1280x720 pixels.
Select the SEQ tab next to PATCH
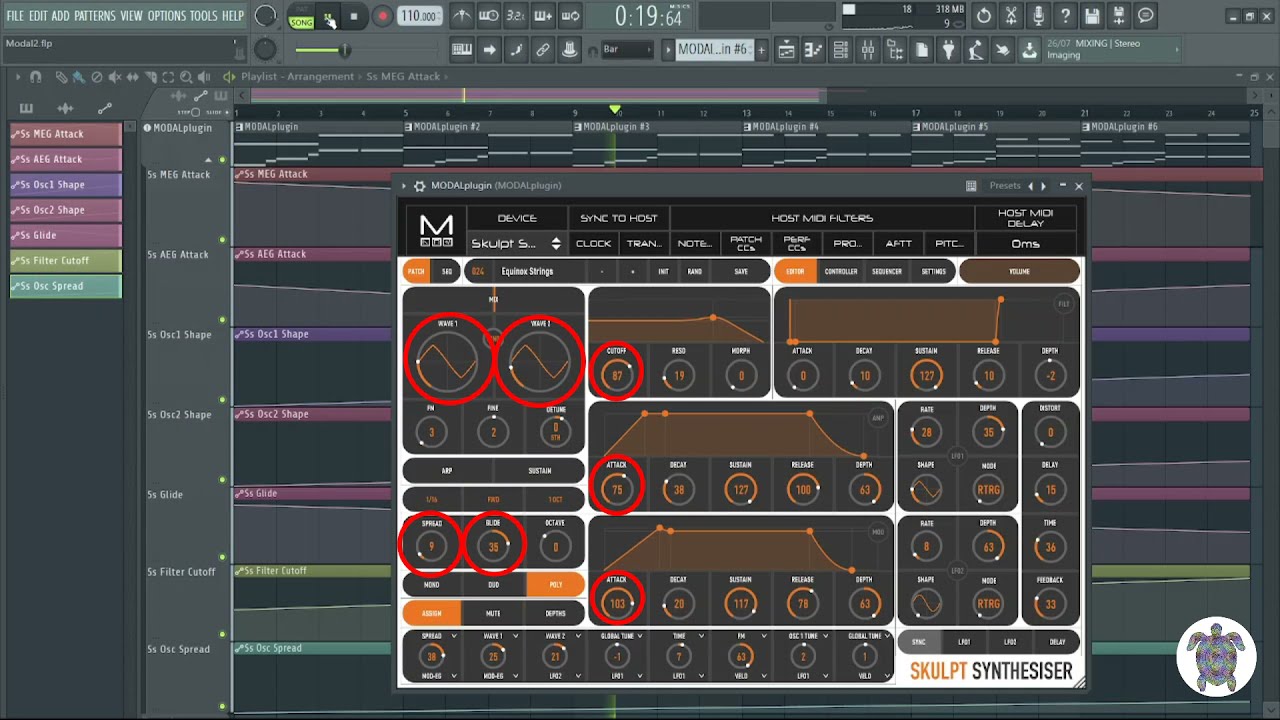[447, 271]
